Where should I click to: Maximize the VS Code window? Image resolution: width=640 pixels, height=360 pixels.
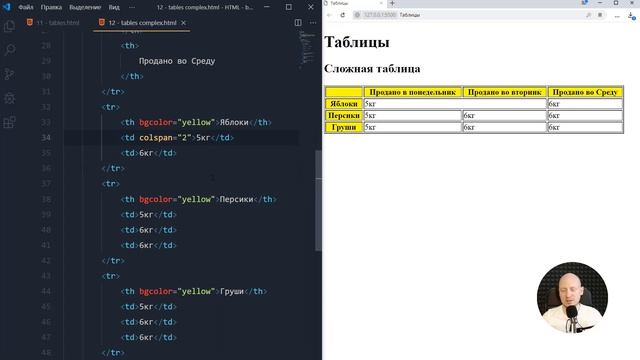click(x=289, y=7)
